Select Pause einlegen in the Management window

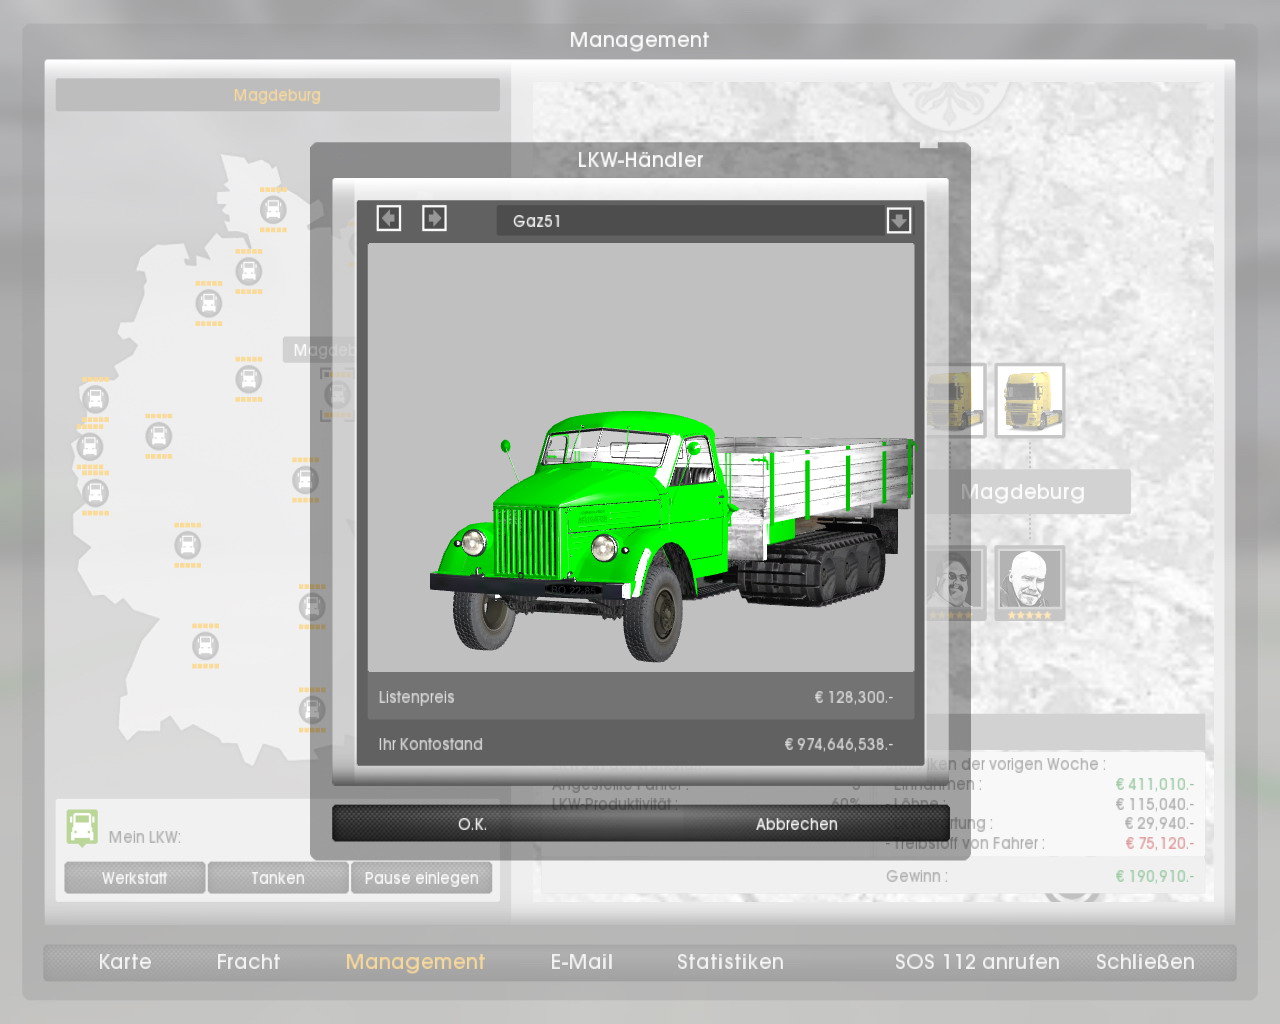point(421,878)
